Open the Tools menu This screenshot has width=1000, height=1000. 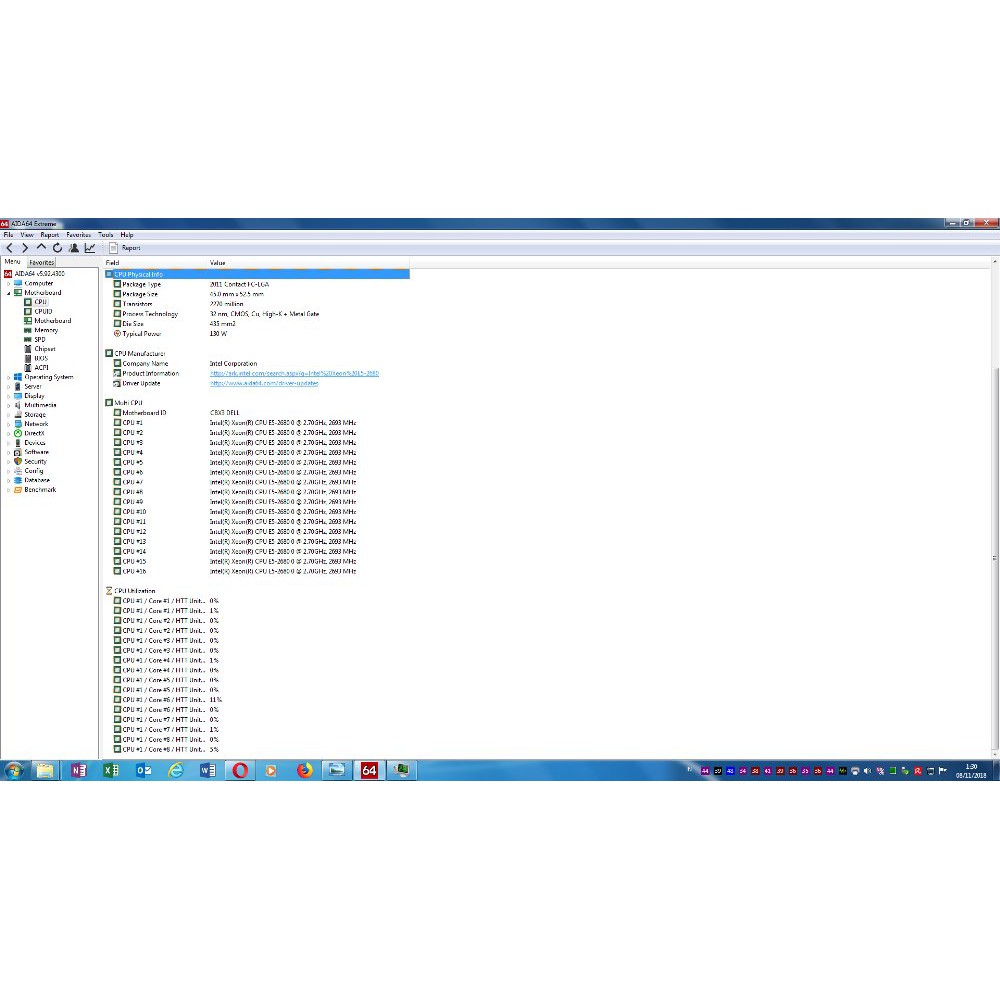(x=106, y=235)
